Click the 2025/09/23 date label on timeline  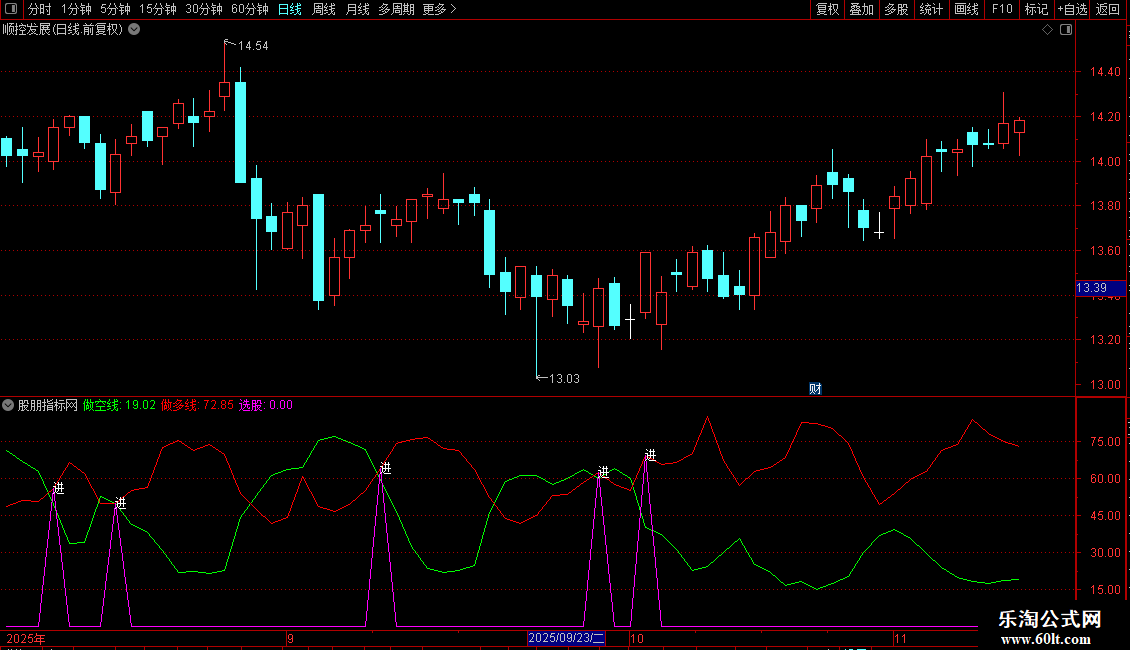click(x=566, y=638)
